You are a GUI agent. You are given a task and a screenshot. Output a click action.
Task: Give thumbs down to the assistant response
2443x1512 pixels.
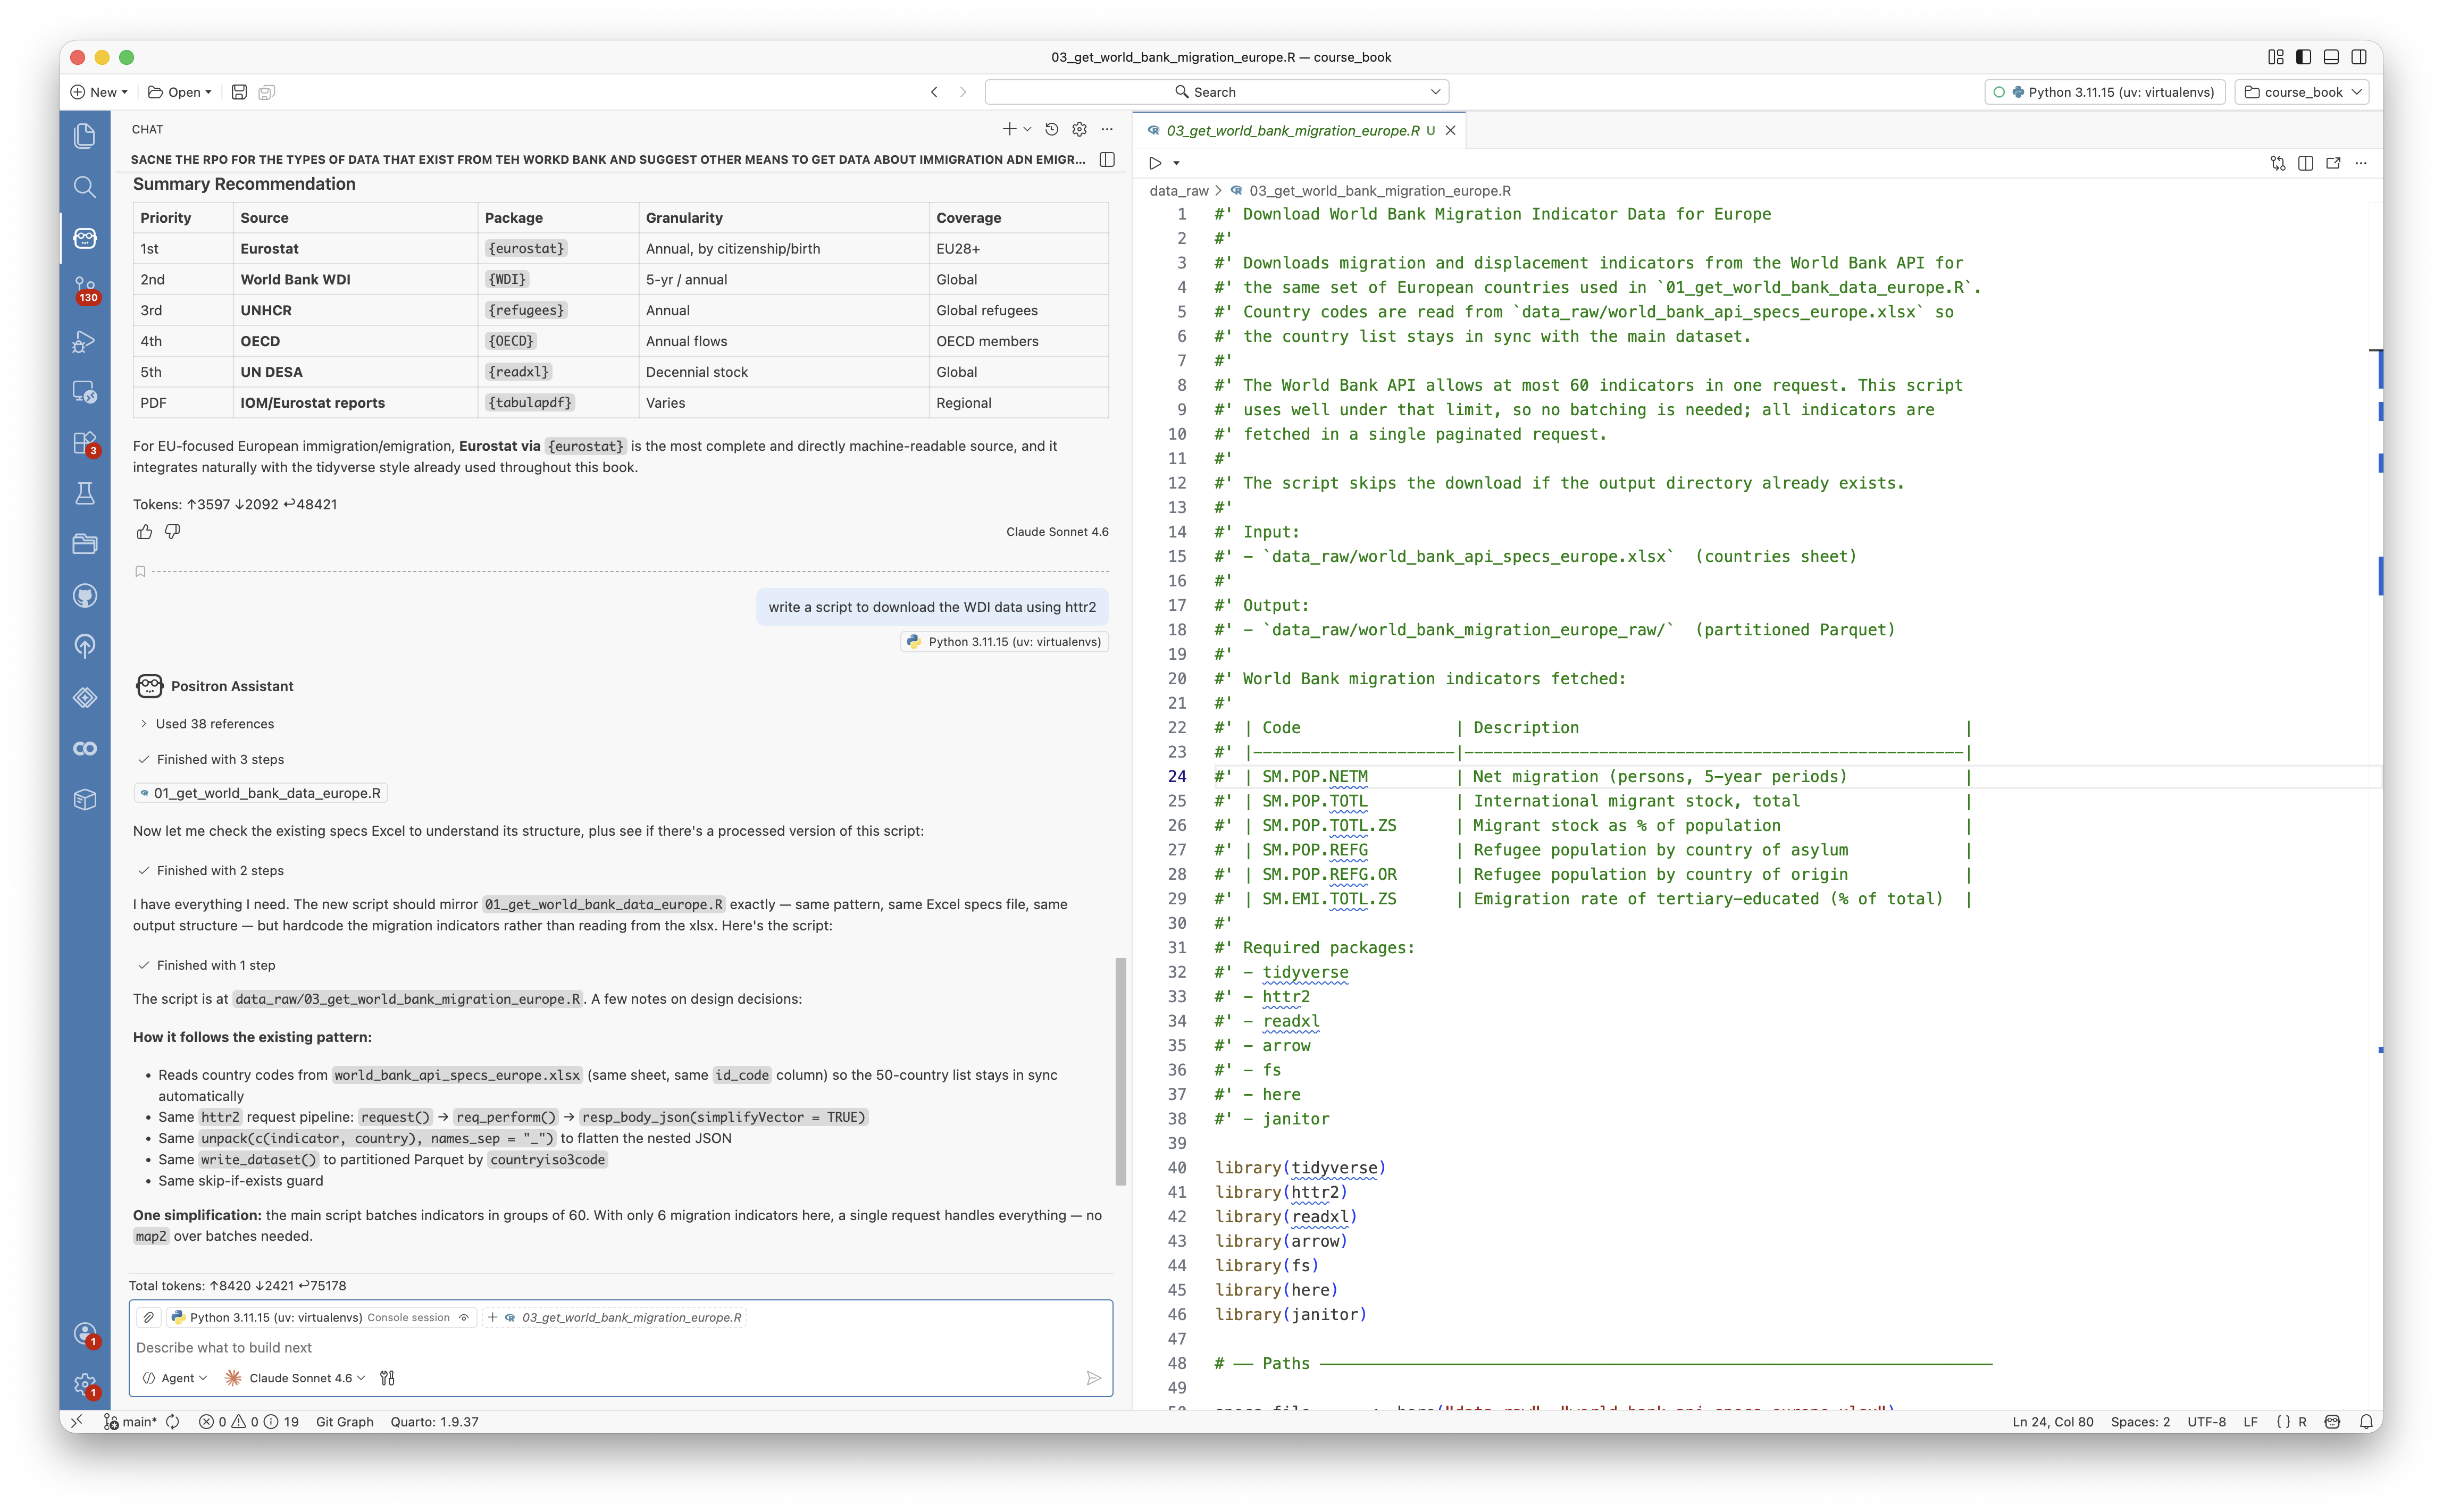tap(173, 532)
